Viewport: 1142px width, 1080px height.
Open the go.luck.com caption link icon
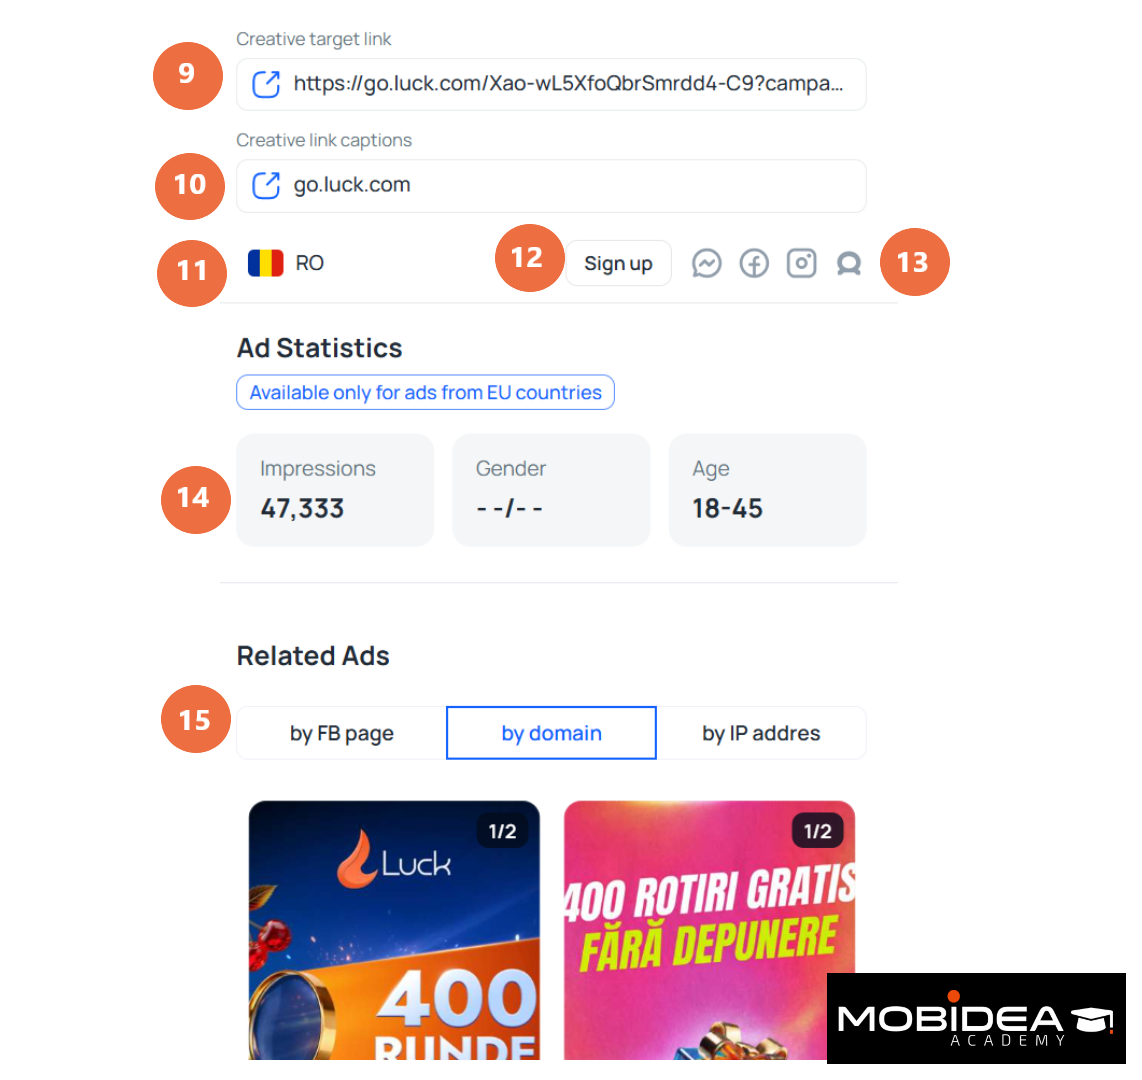(x=266, y=186)
